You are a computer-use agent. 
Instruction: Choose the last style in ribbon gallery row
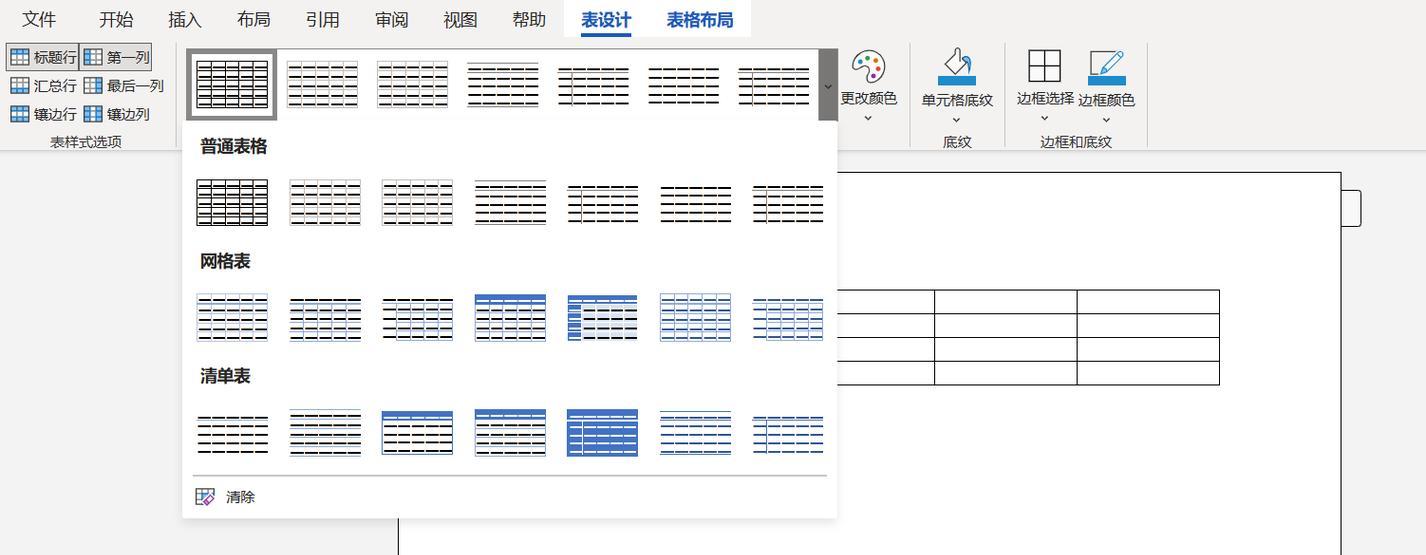[x=774, y=85]
